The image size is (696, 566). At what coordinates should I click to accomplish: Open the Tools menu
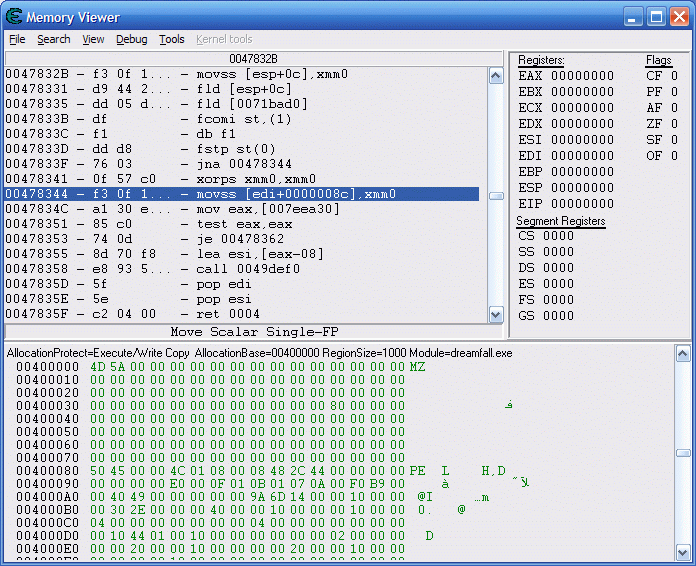[x=172, y=39]
